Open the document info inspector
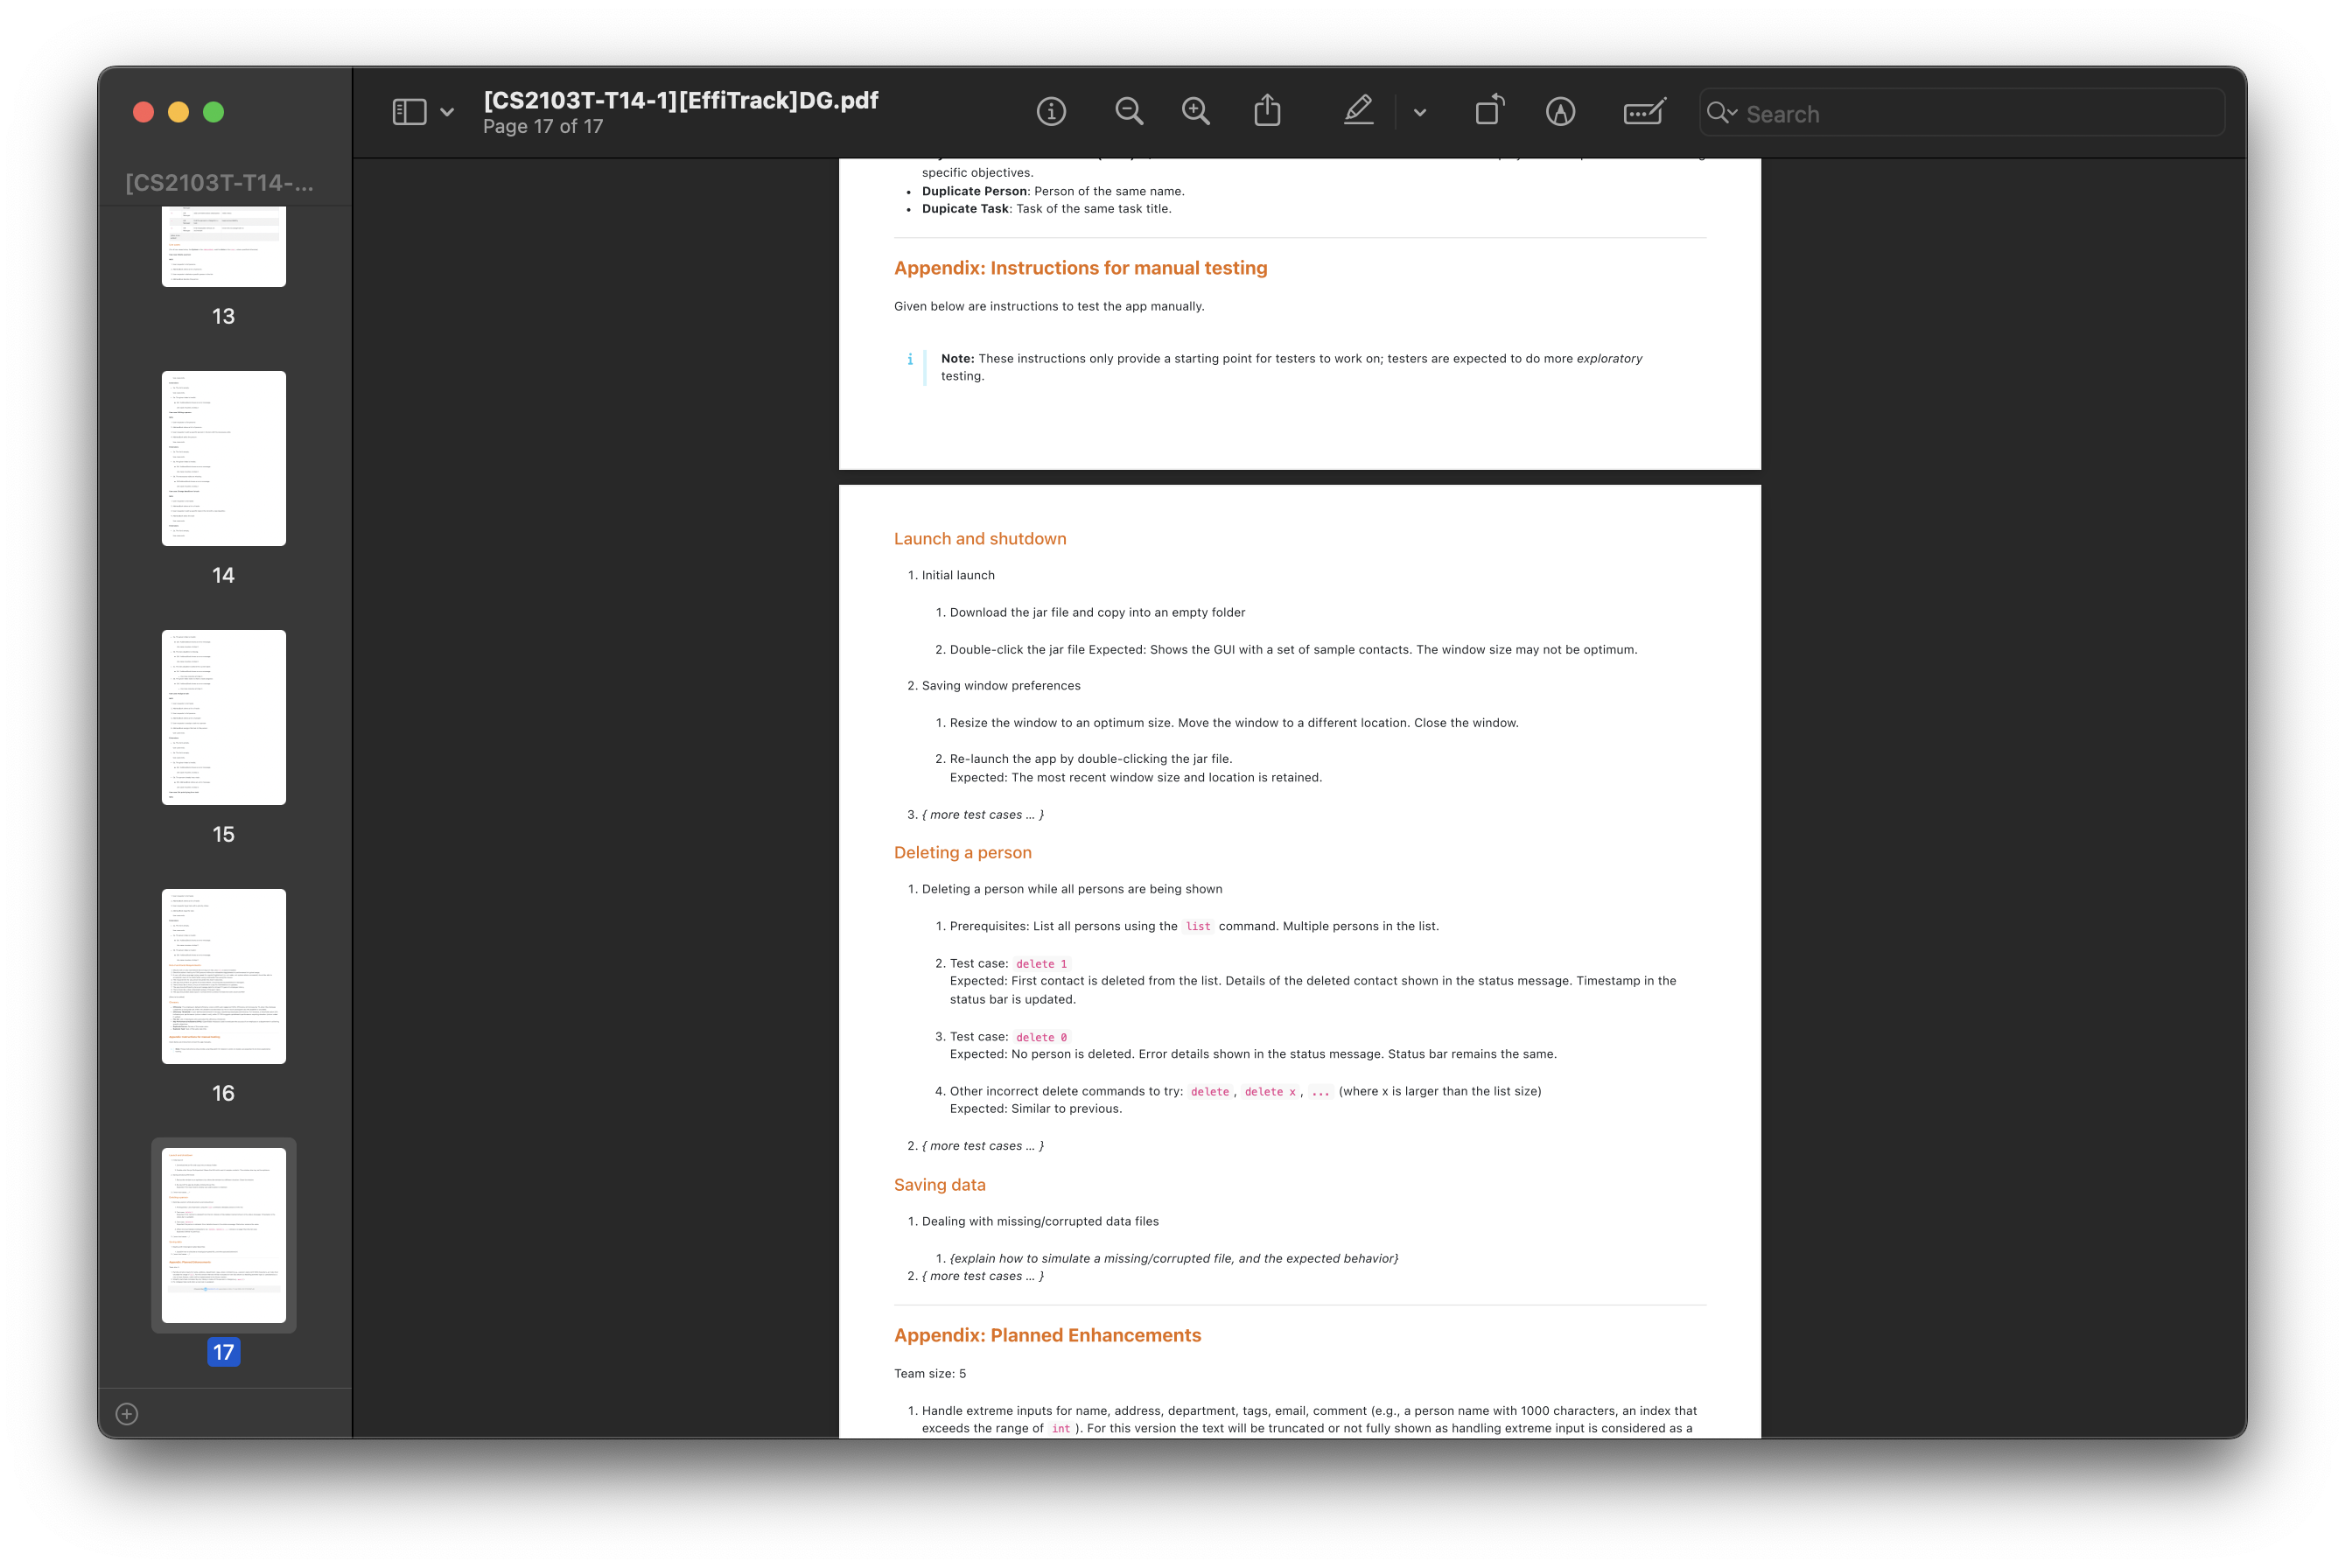2345x1568 pixels. point(1051,111)
